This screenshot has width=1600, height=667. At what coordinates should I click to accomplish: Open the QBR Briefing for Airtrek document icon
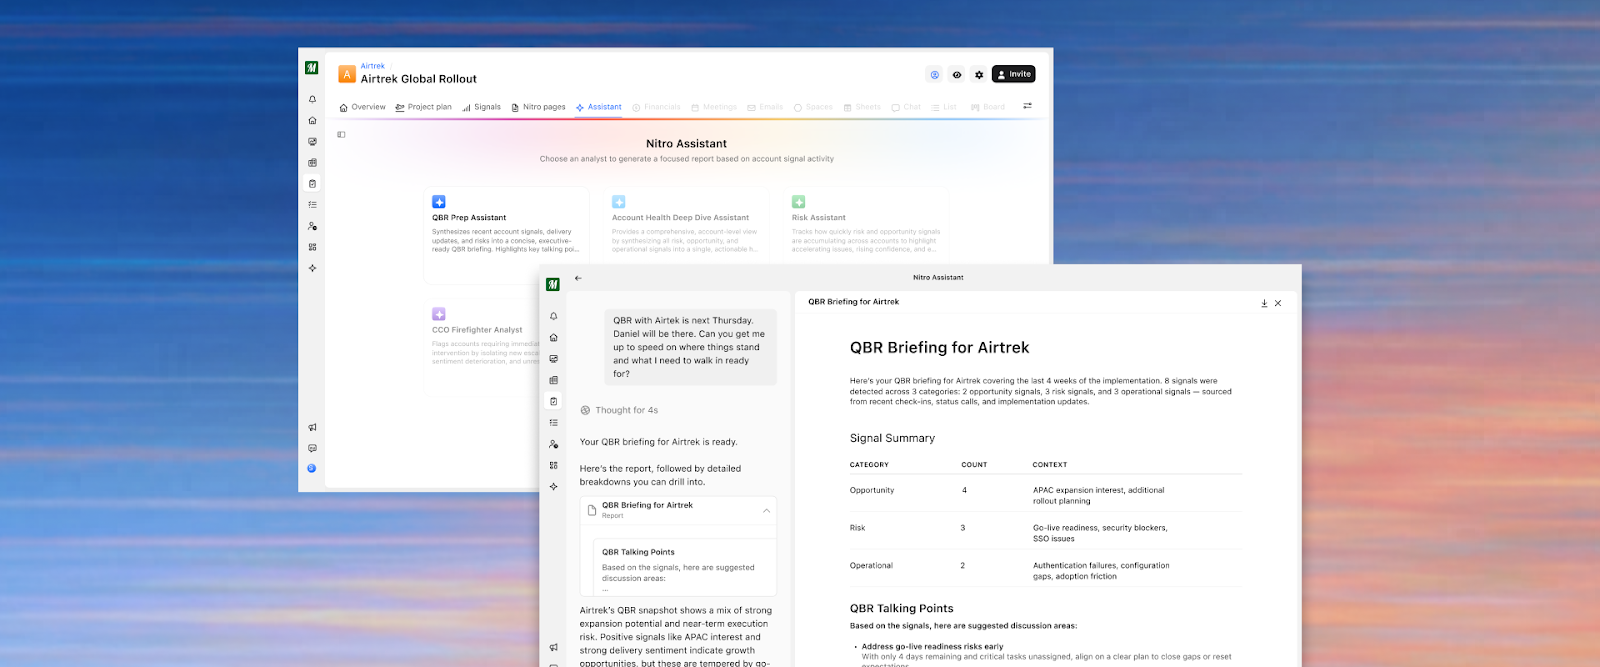coord(592,510)
